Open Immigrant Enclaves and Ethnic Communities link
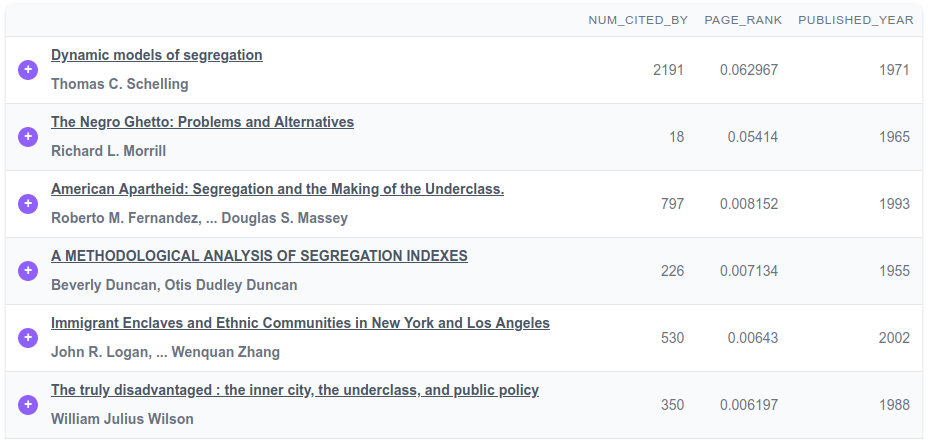Screen dimensions: 928x440 300,323
